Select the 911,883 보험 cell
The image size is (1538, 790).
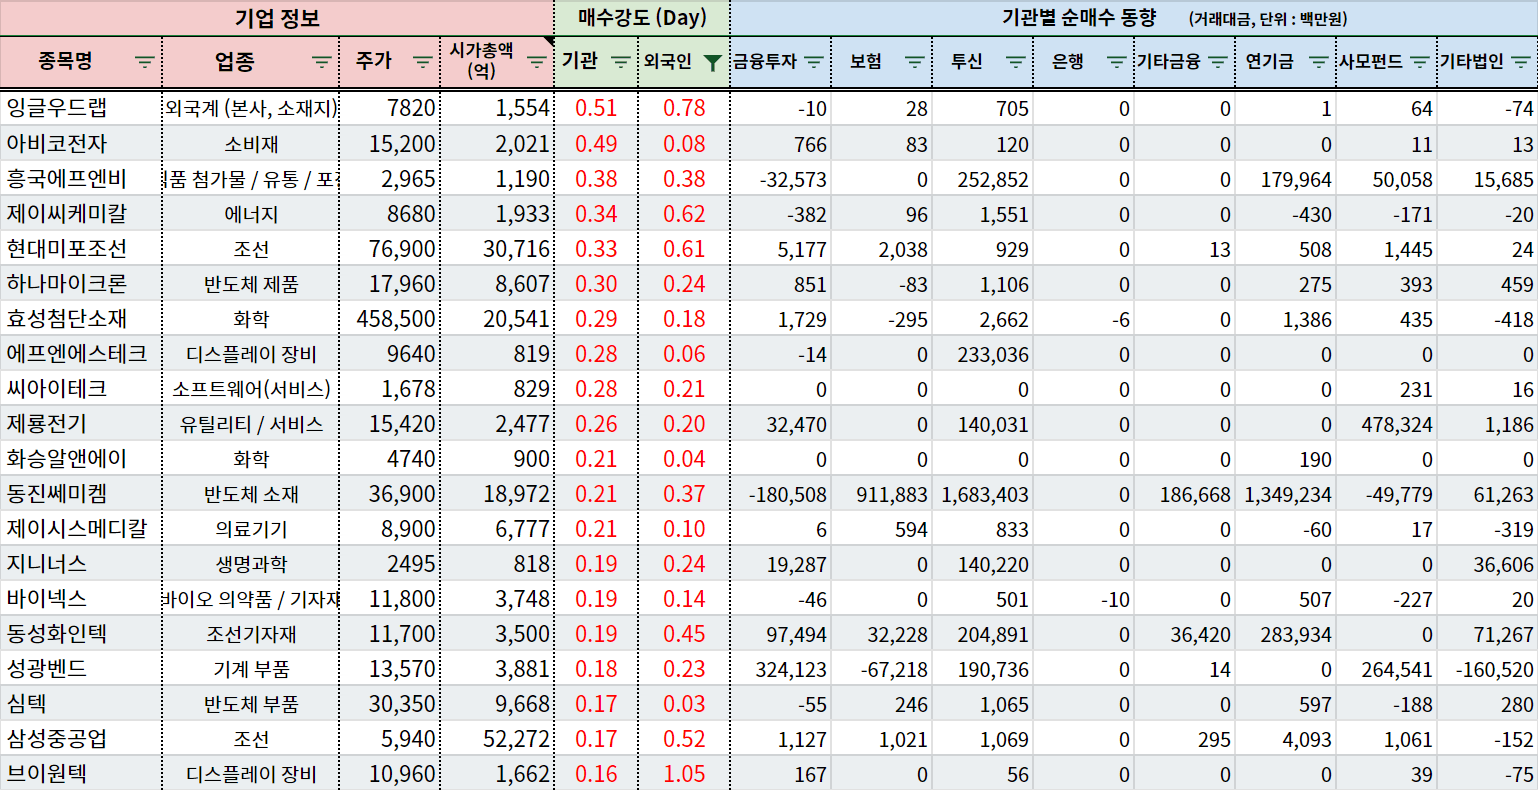[x=882, y=493]
